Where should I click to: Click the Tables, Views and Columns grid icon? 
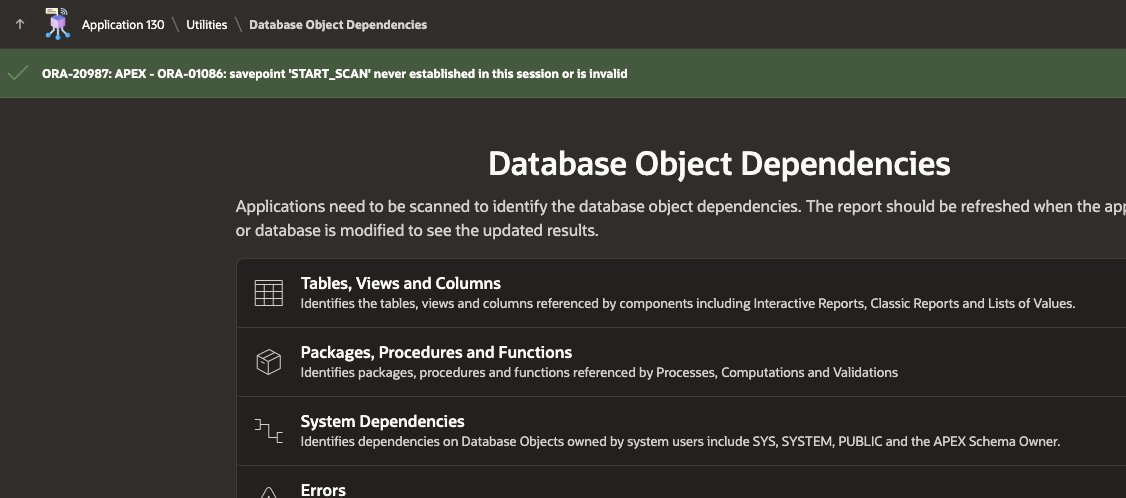[x=269, y=293]
